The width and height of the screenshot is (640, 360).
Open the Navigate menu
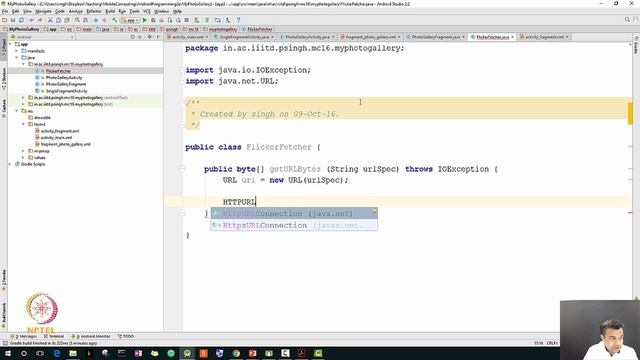click(43, 11)
